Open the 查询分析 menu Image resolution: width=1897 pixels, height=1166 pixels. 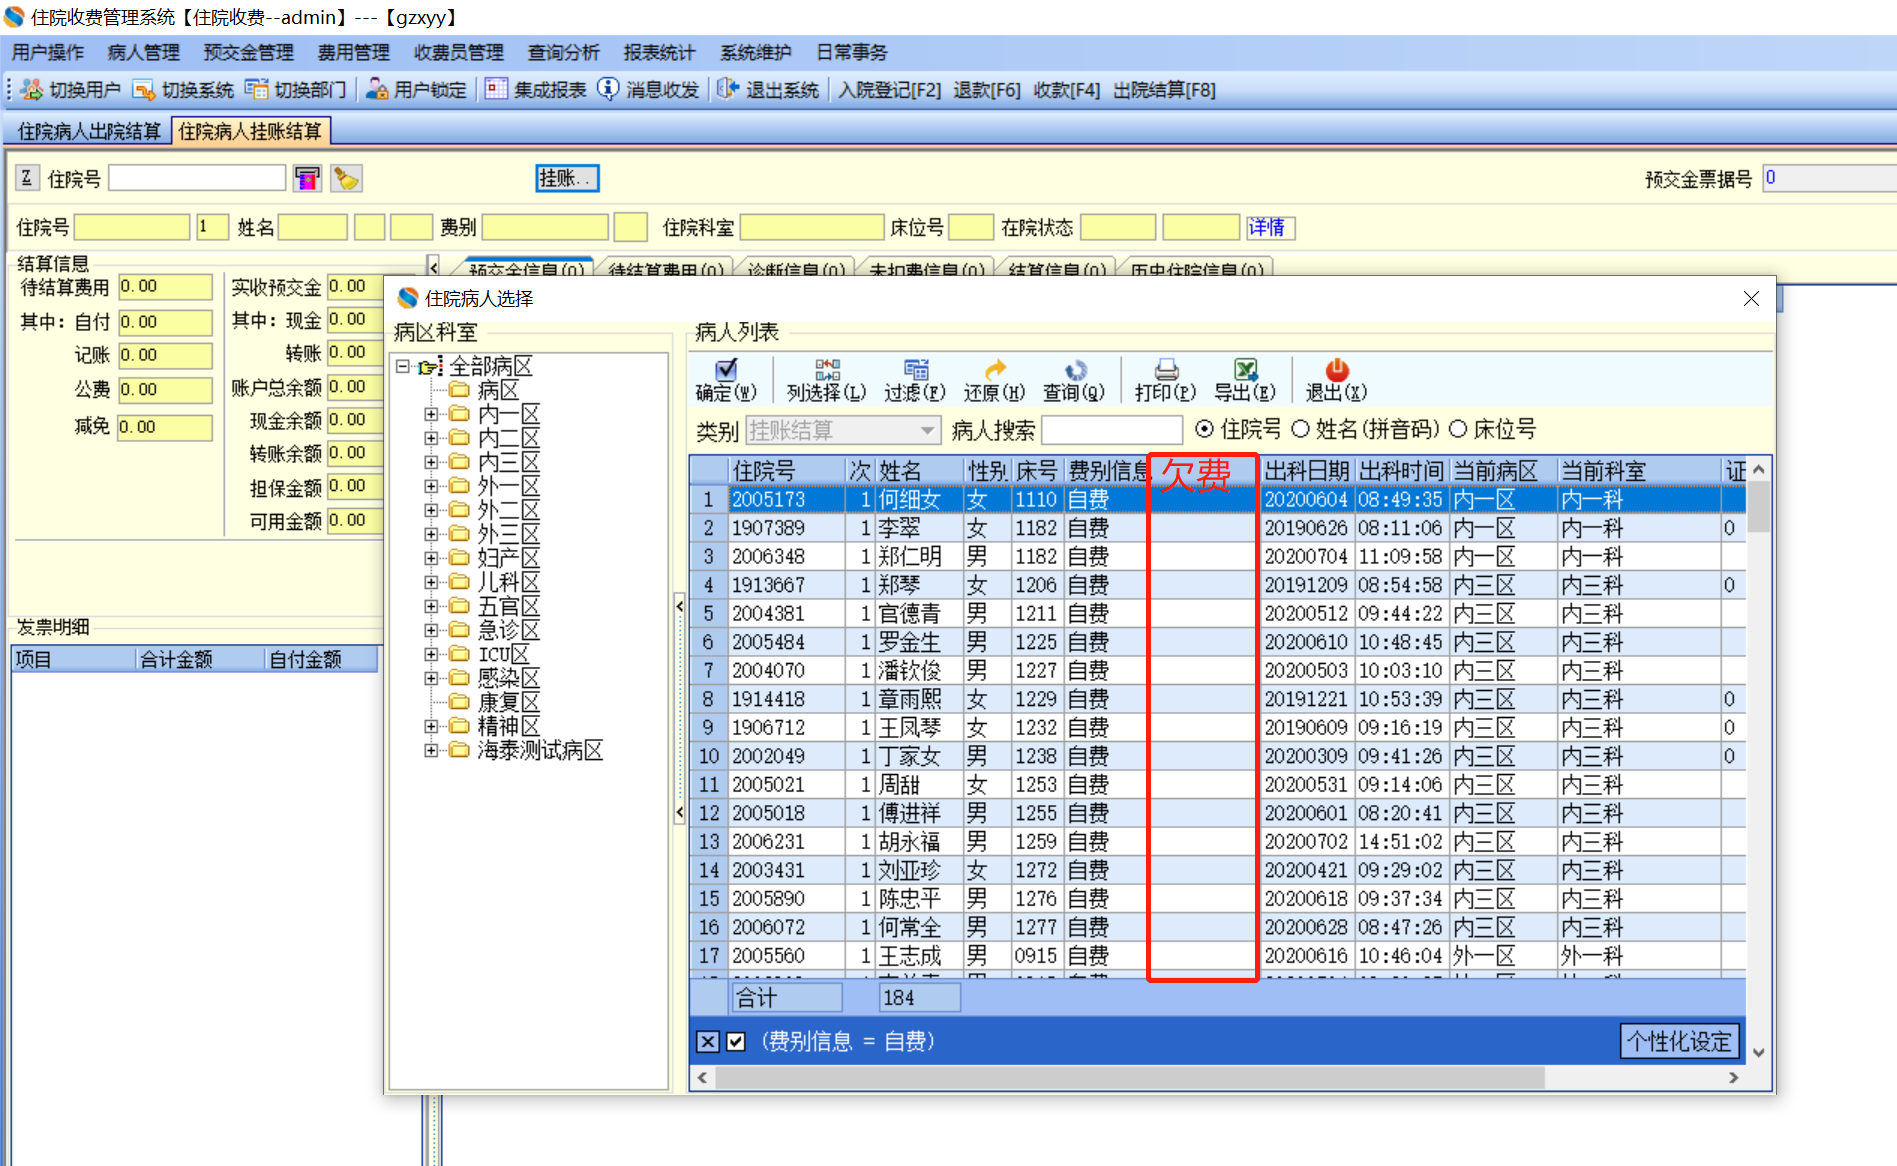point(564,53)
